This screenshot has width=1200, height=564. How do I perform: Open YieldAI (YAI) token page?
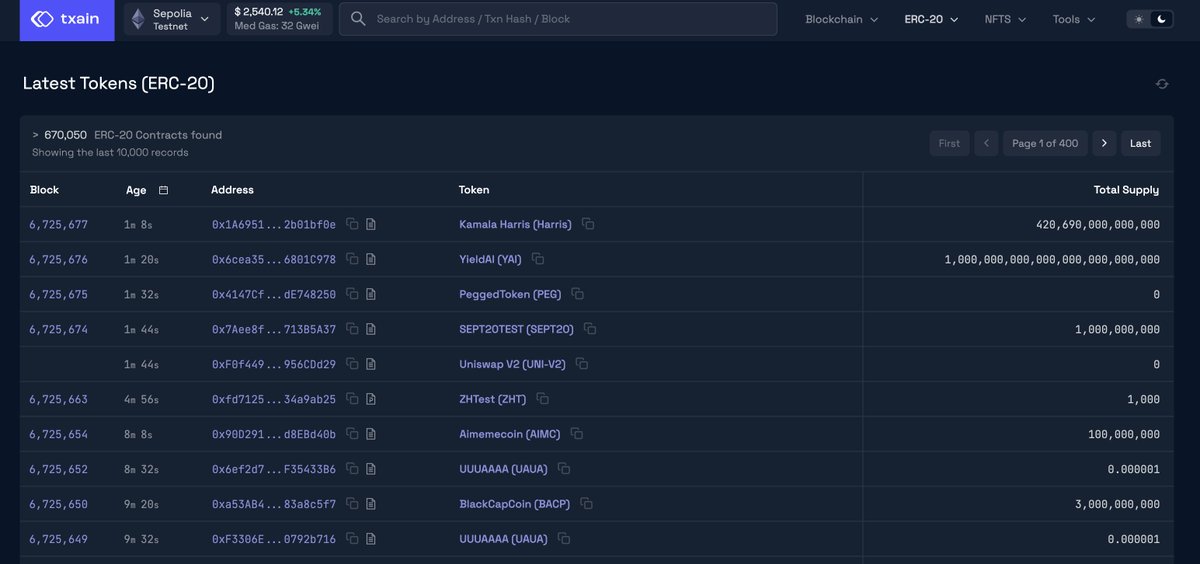click(x=490, y=260)
